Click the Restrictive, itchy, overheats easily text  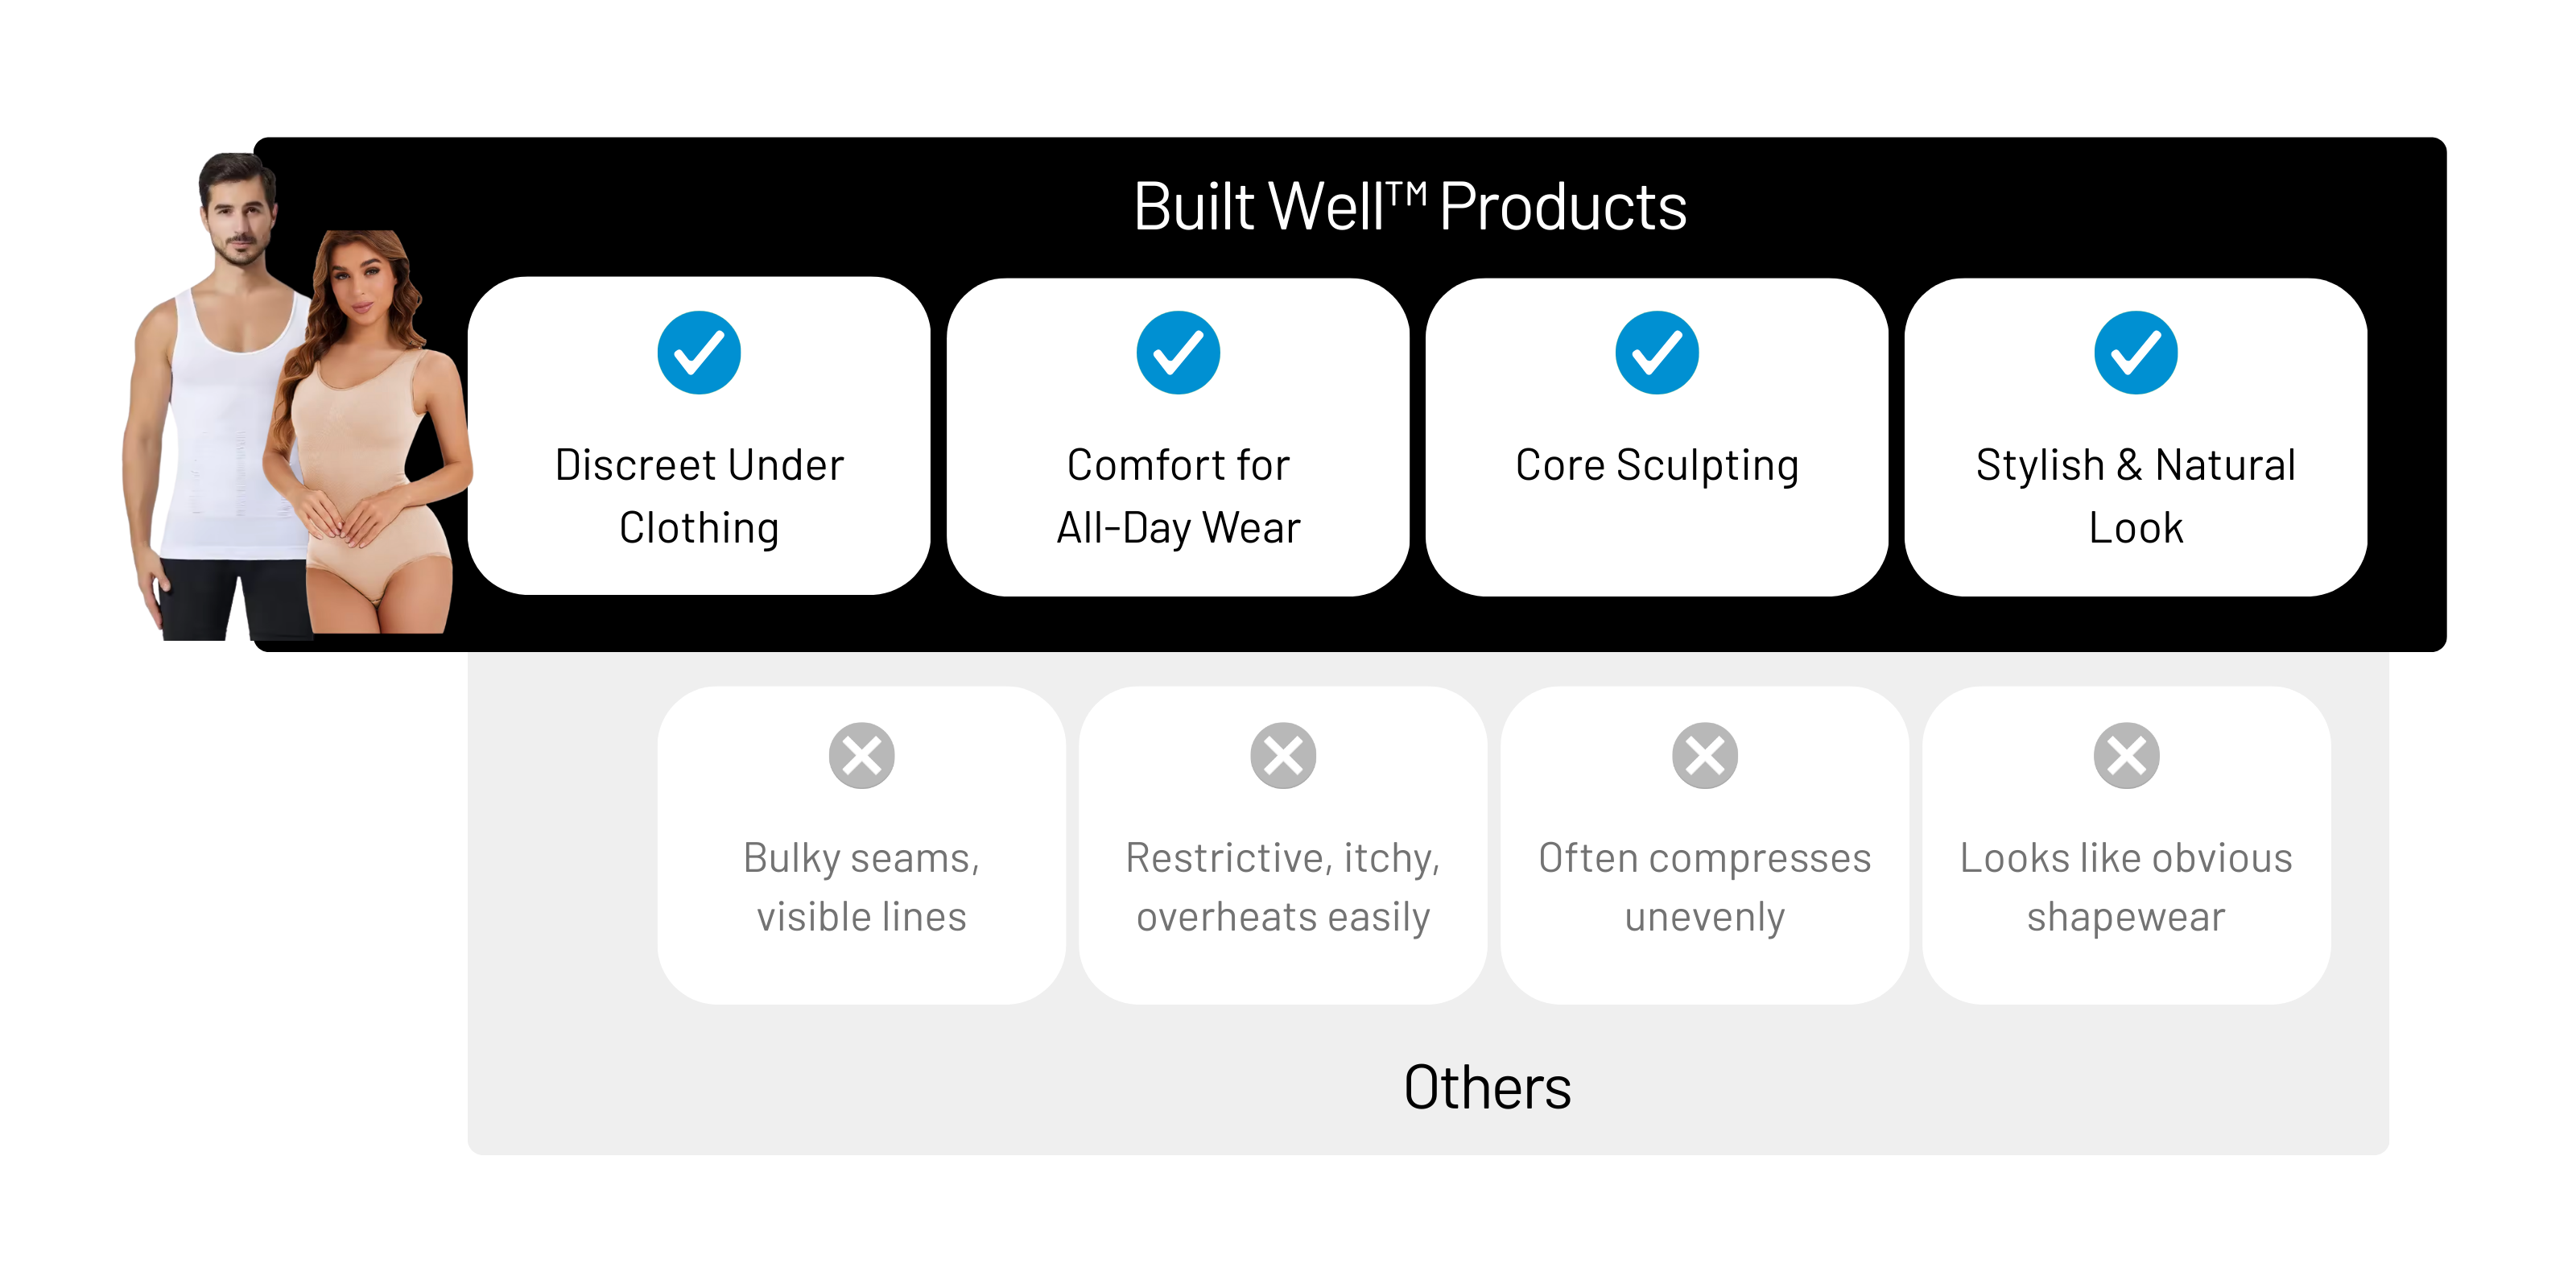point(1283,887)
